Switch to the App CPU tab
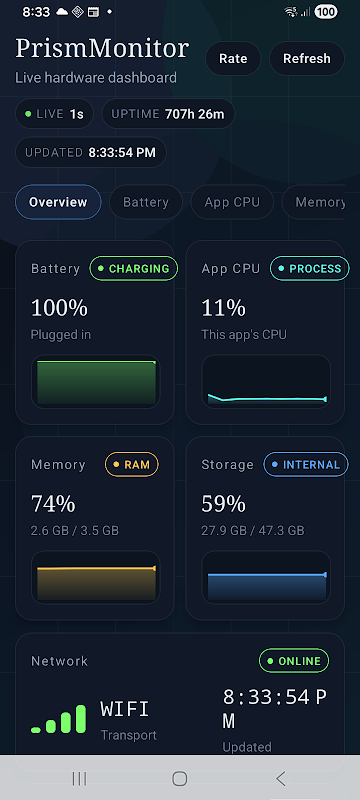The height and width of the screenshot is (800, 360). (232, 202)
